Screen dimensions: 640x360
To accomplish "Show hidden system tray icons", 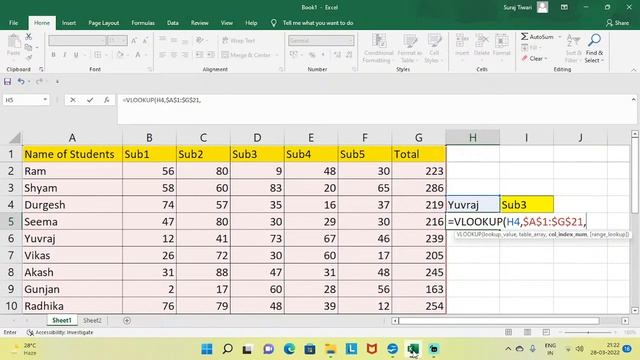I will [508, 349].
